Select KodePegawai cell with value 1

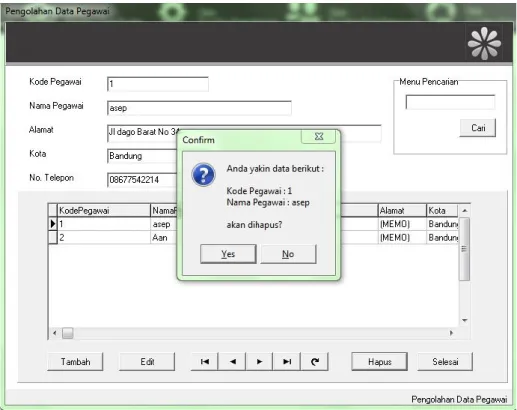[x=104, y=224]
